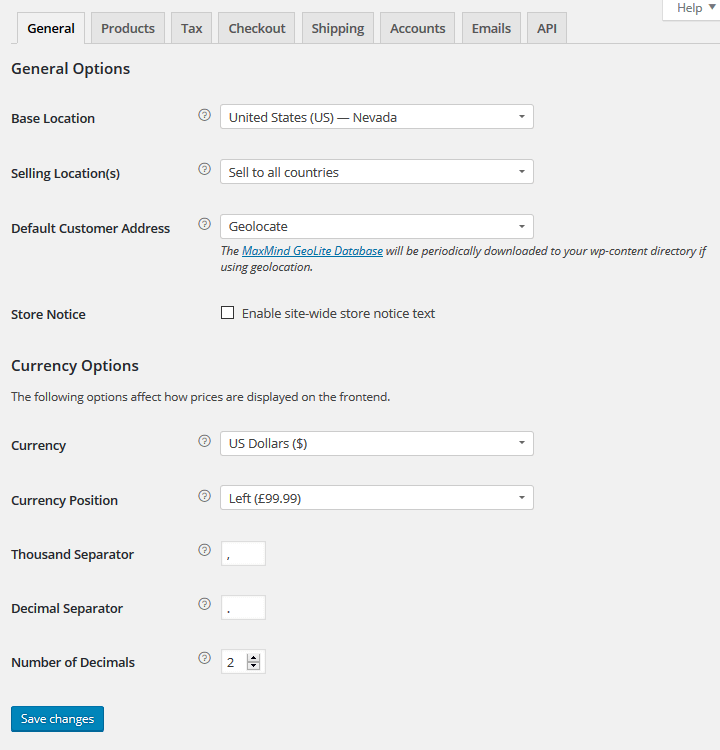Switch to the Products tab
The image size is (720, 750).
tap(128, 28)
